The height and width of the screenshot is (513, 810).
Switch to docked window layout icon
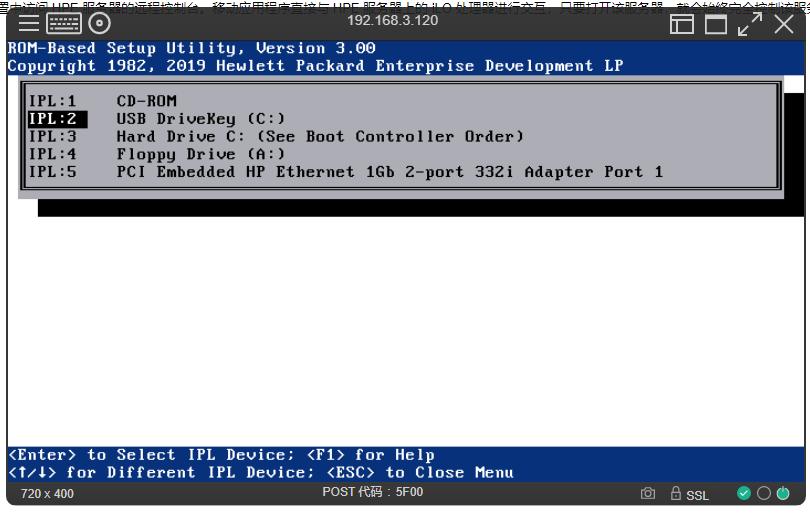click(x=682, y=24)
